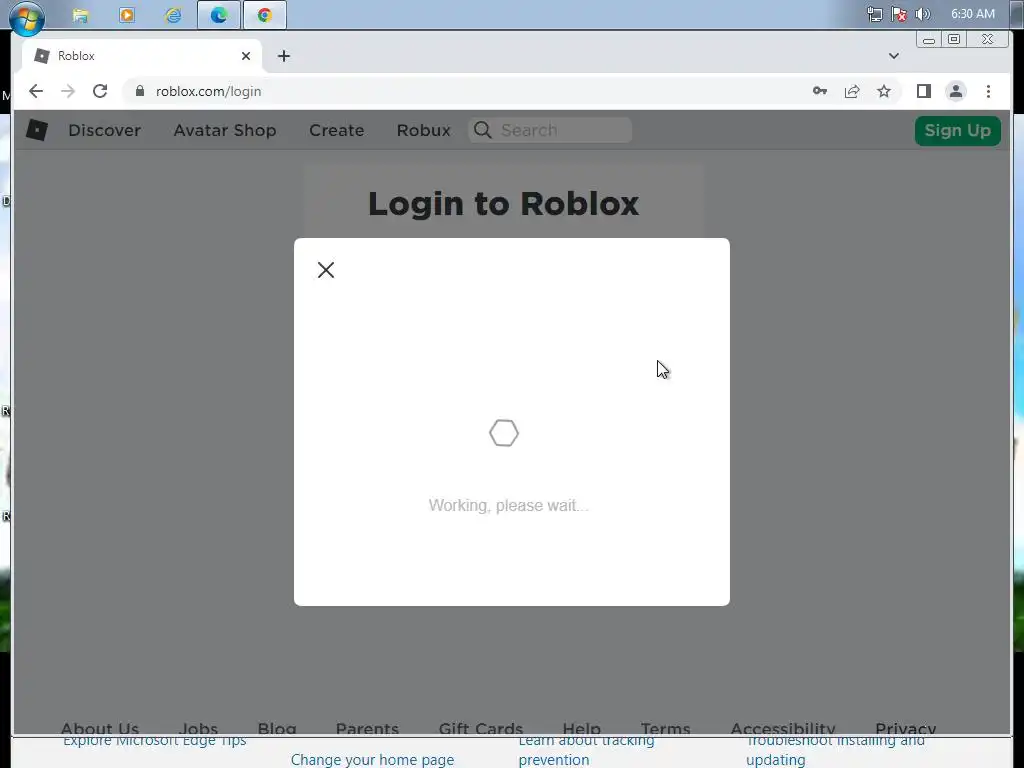Click Troubleshoot installing and updating in Edge
The height and width of the screenshot is (768, 1024).
835,750
